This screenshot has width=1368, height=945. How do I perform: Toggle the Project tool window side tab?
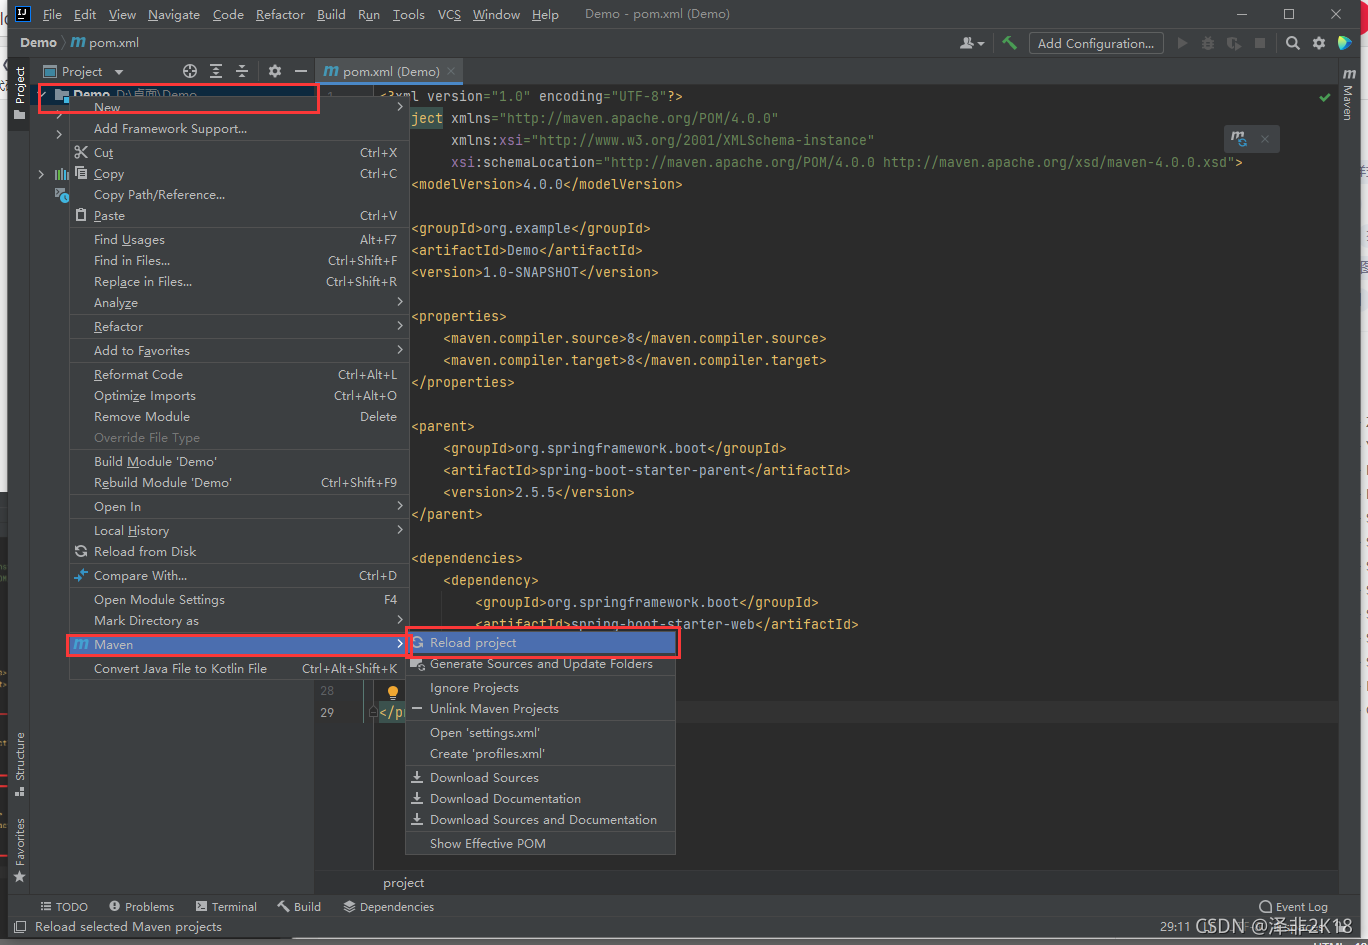[x=19, y=92]
